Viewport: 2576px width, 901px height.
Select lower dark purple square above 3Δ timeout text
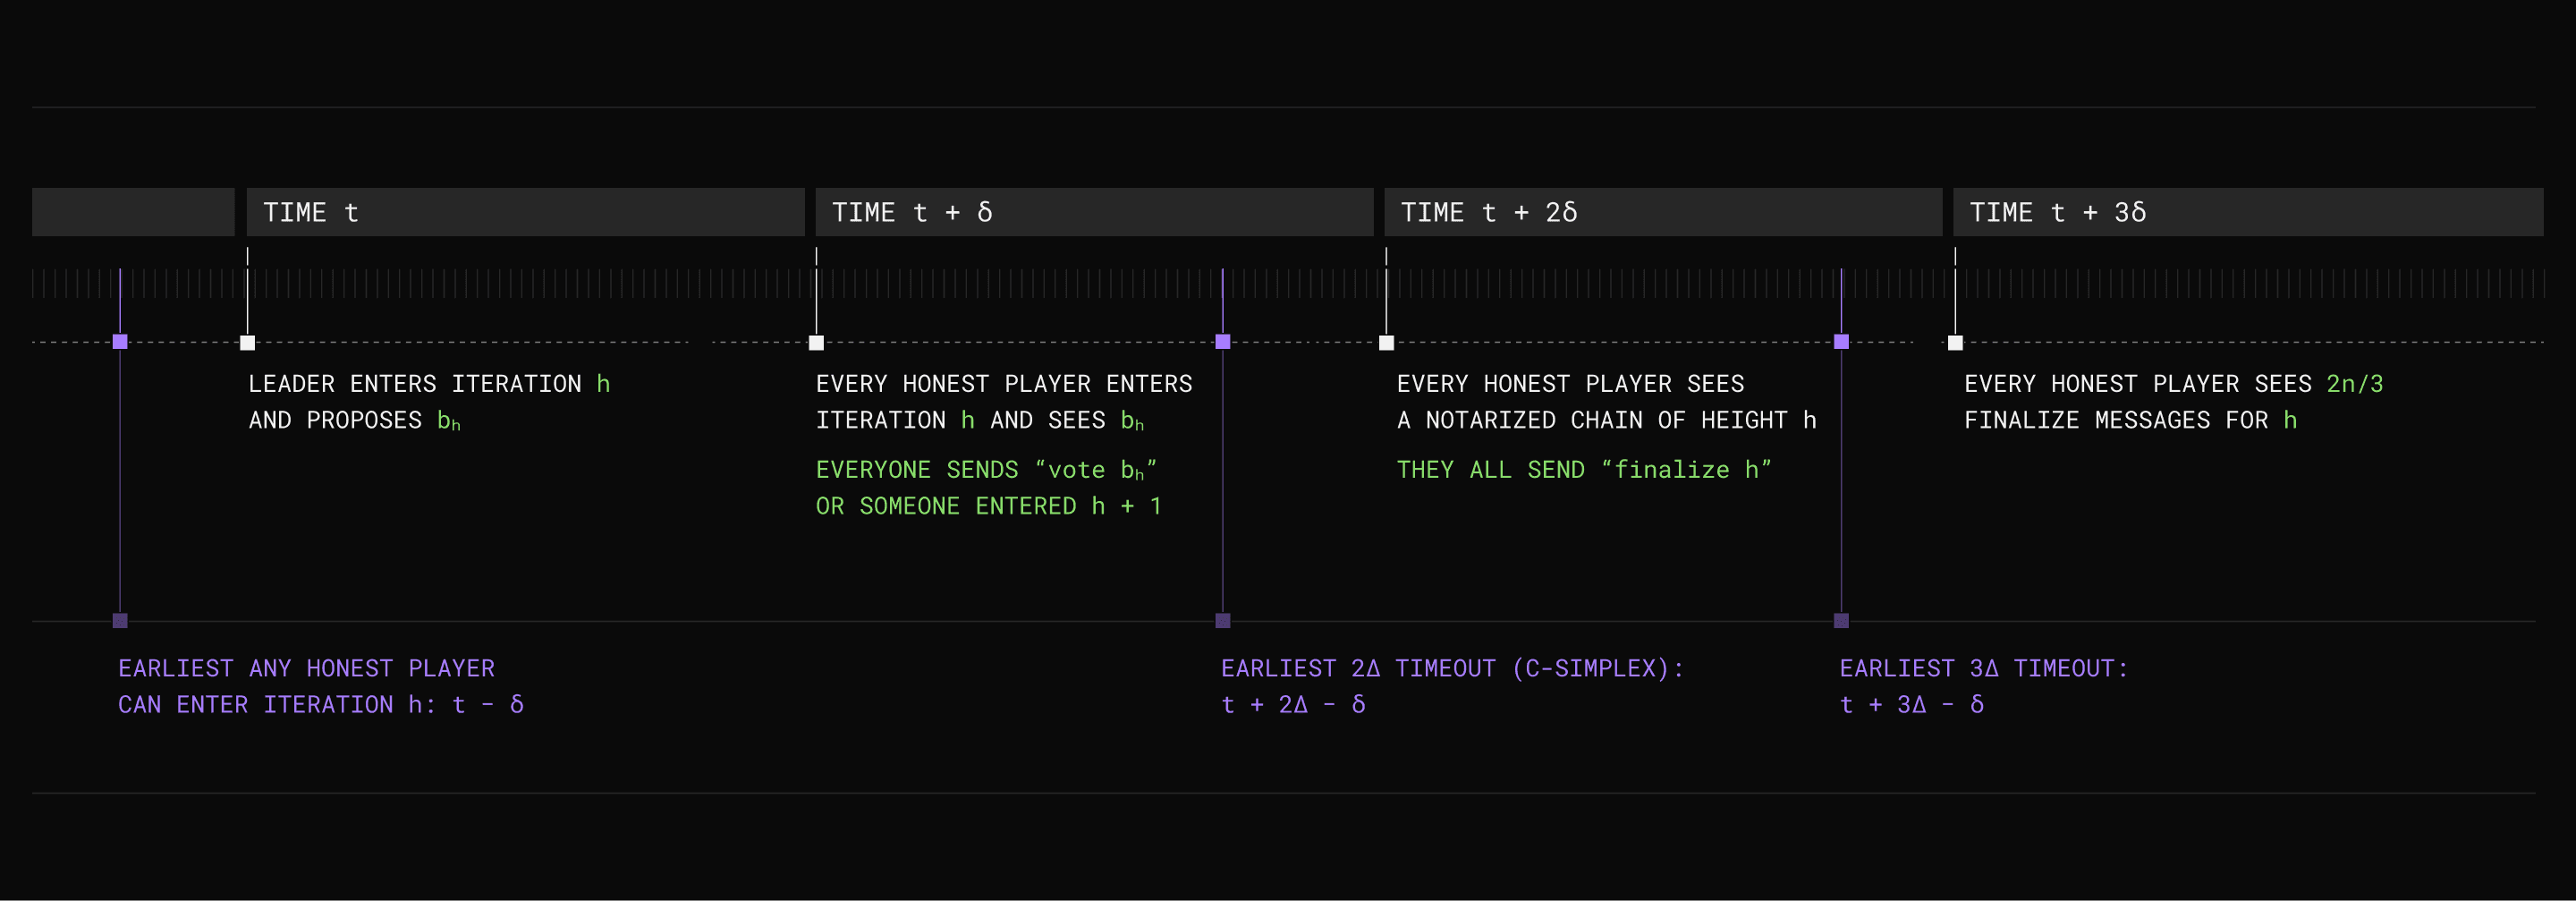pyautogui.click(x=1841, y=620)
